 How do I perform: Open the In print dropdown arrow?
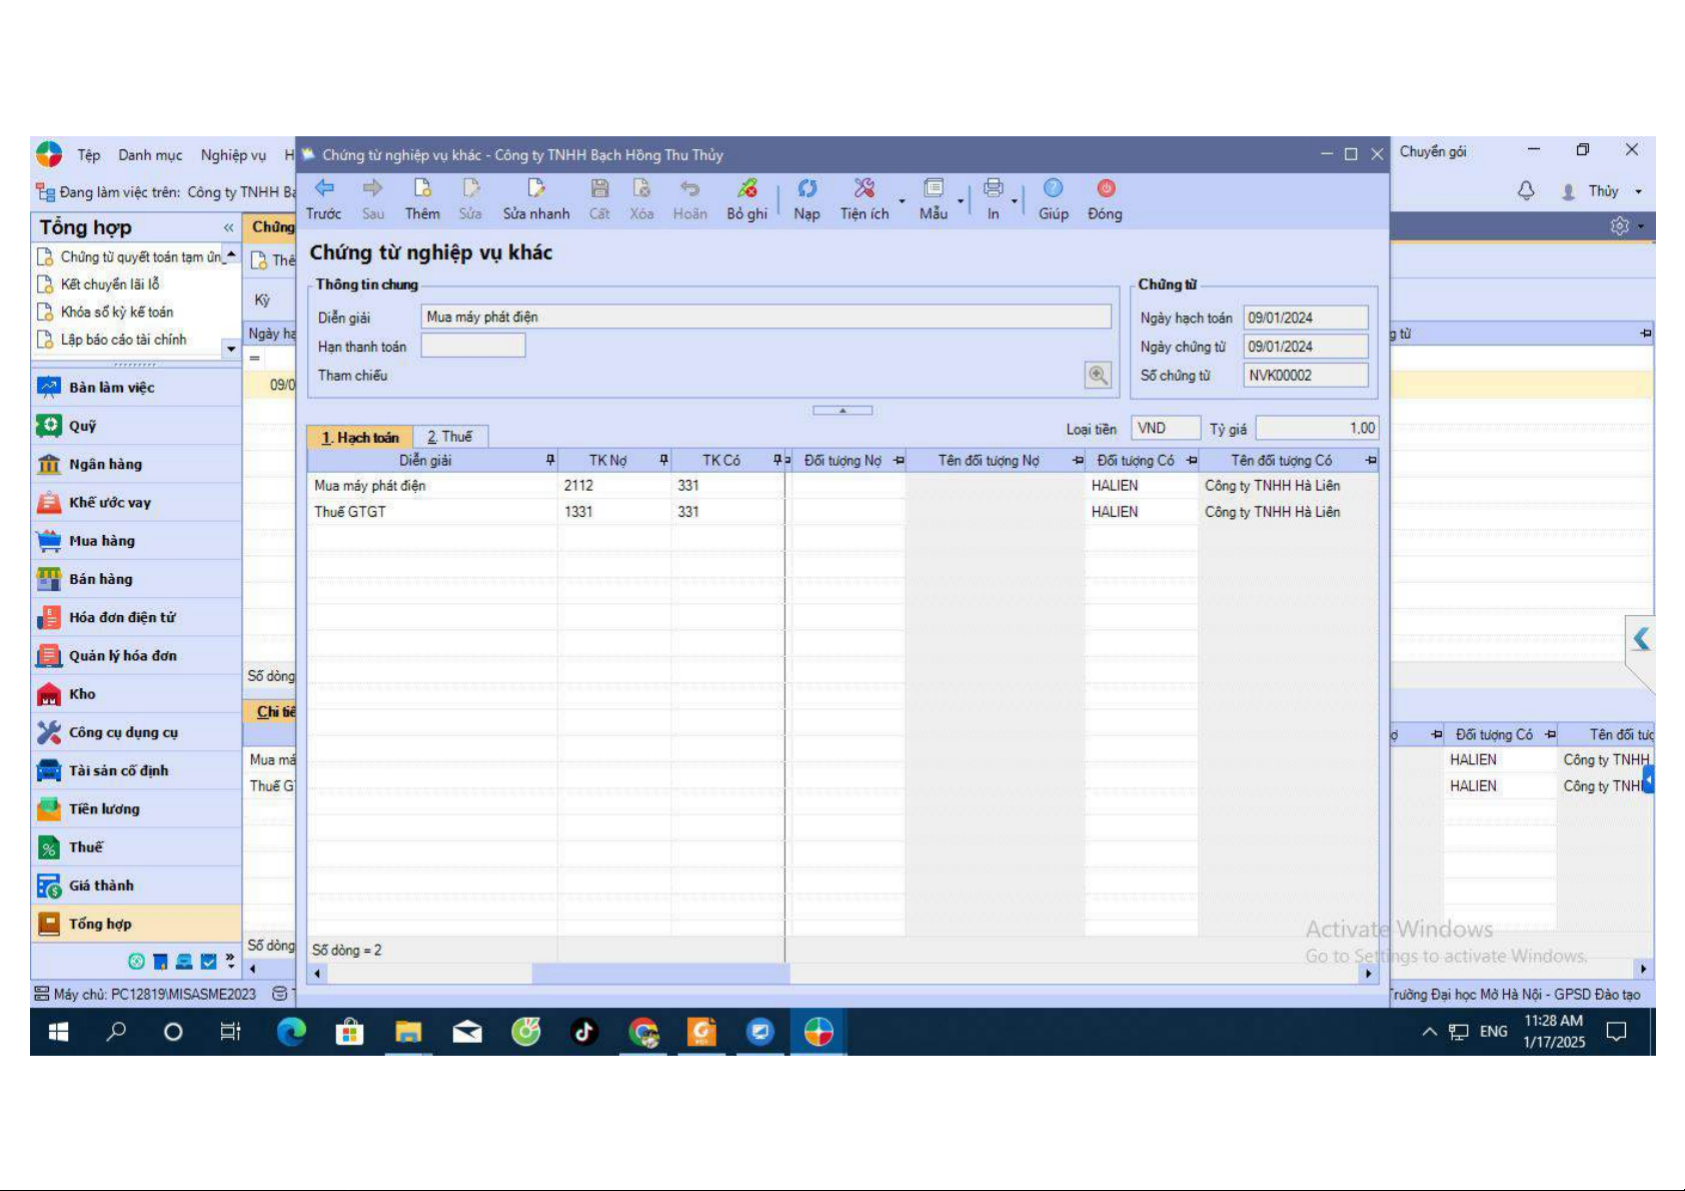pyautogui.click(x=1014, y=201)
